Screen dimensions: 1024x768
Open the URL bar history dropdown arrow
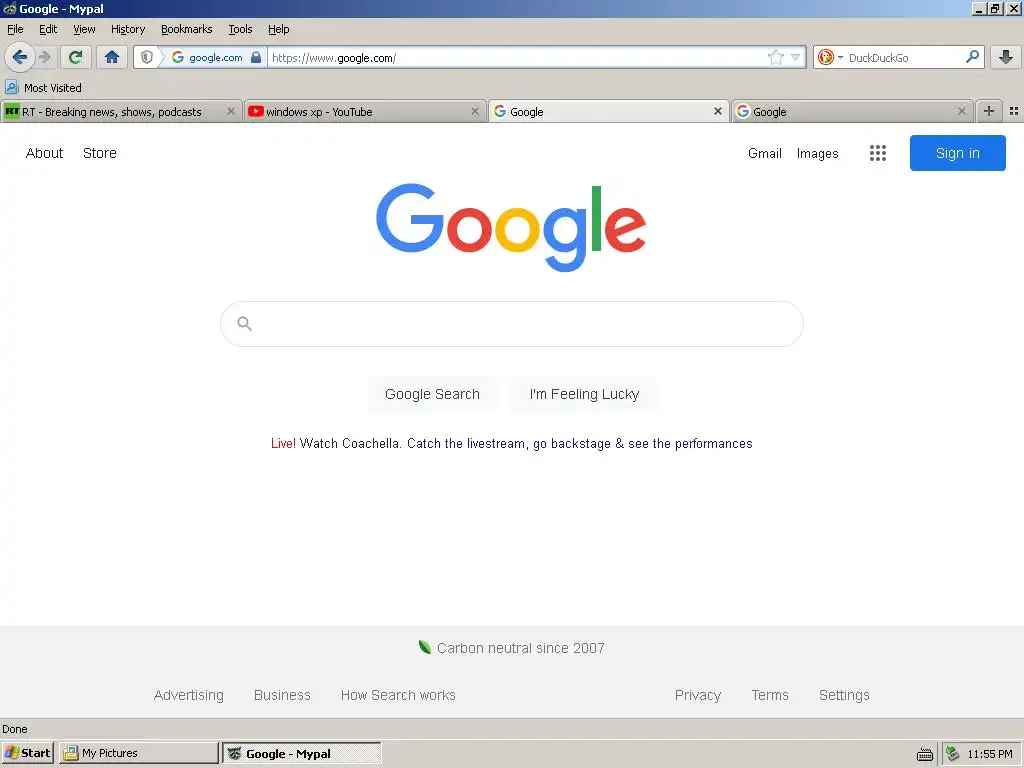[795, 57]
